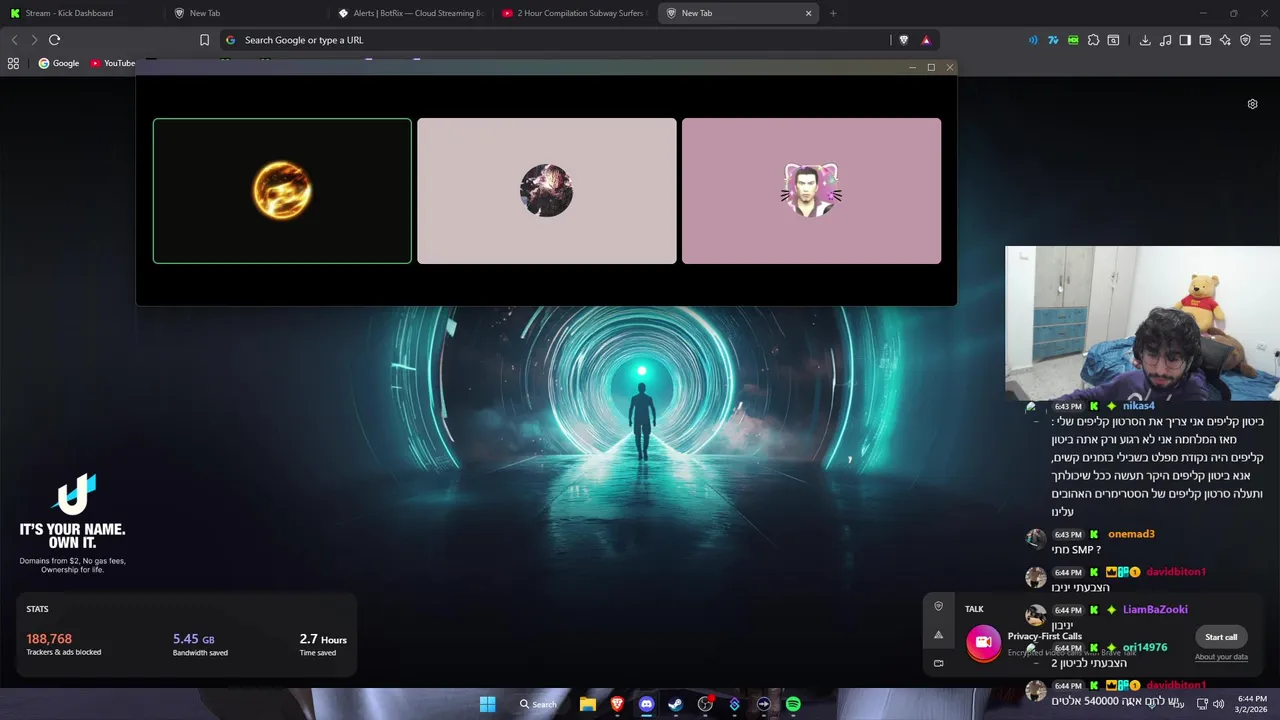Open the 7TV extension icon
The height and width of the screenshot is (720, 1280).
point(1053,40)
